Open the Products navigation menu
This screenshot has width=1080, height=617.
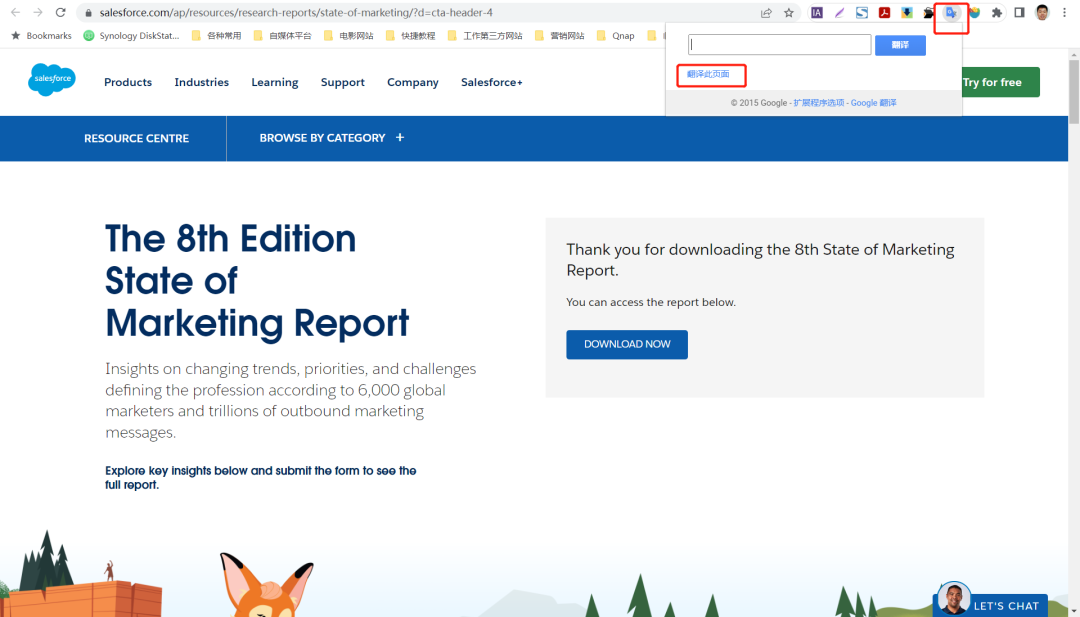pyautogui.click(x=128, y=82)
